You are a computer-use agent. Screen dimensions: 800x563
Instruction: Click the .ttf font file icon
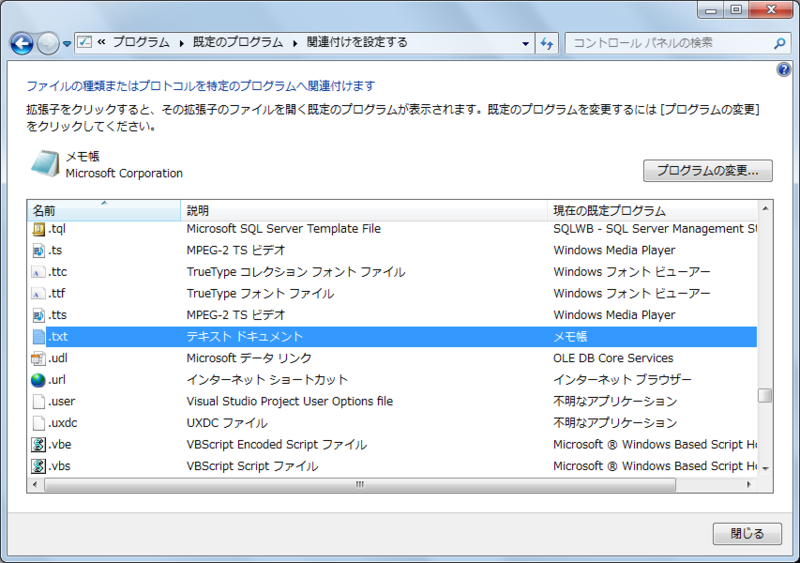point(38,294)
